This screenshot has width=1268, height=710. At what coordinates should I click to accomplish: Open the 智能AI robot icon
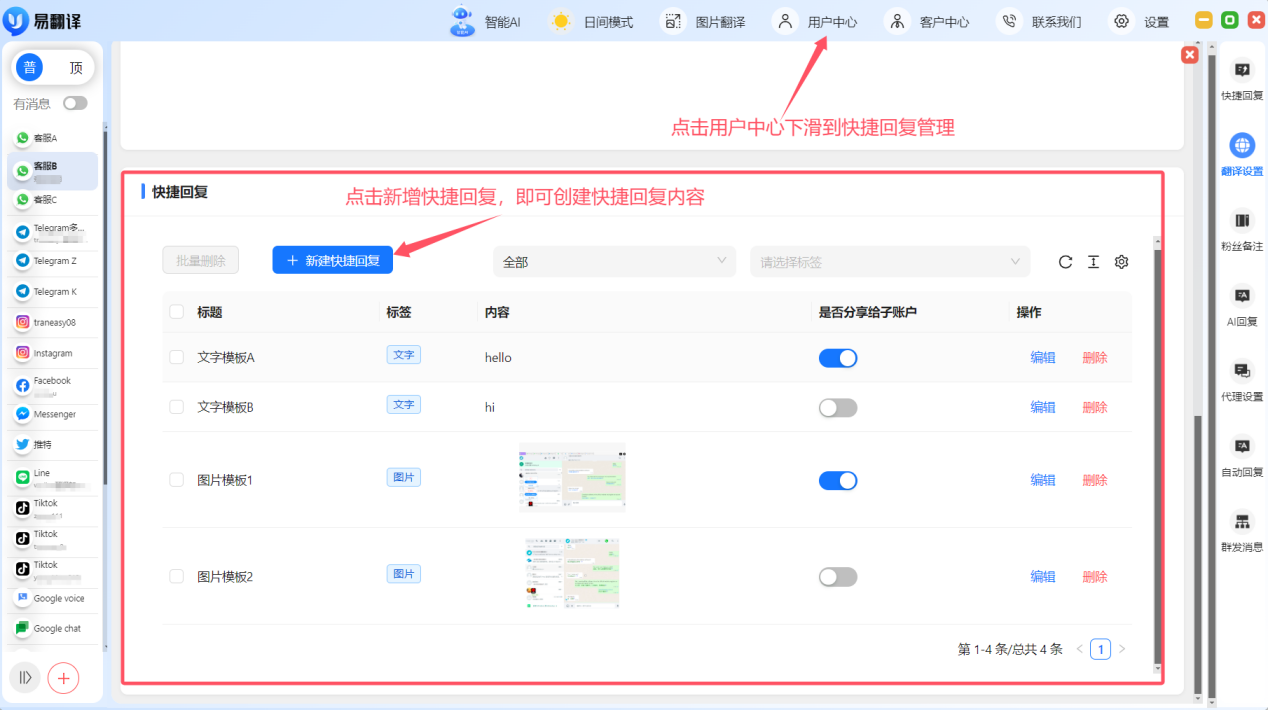[462, 21]
